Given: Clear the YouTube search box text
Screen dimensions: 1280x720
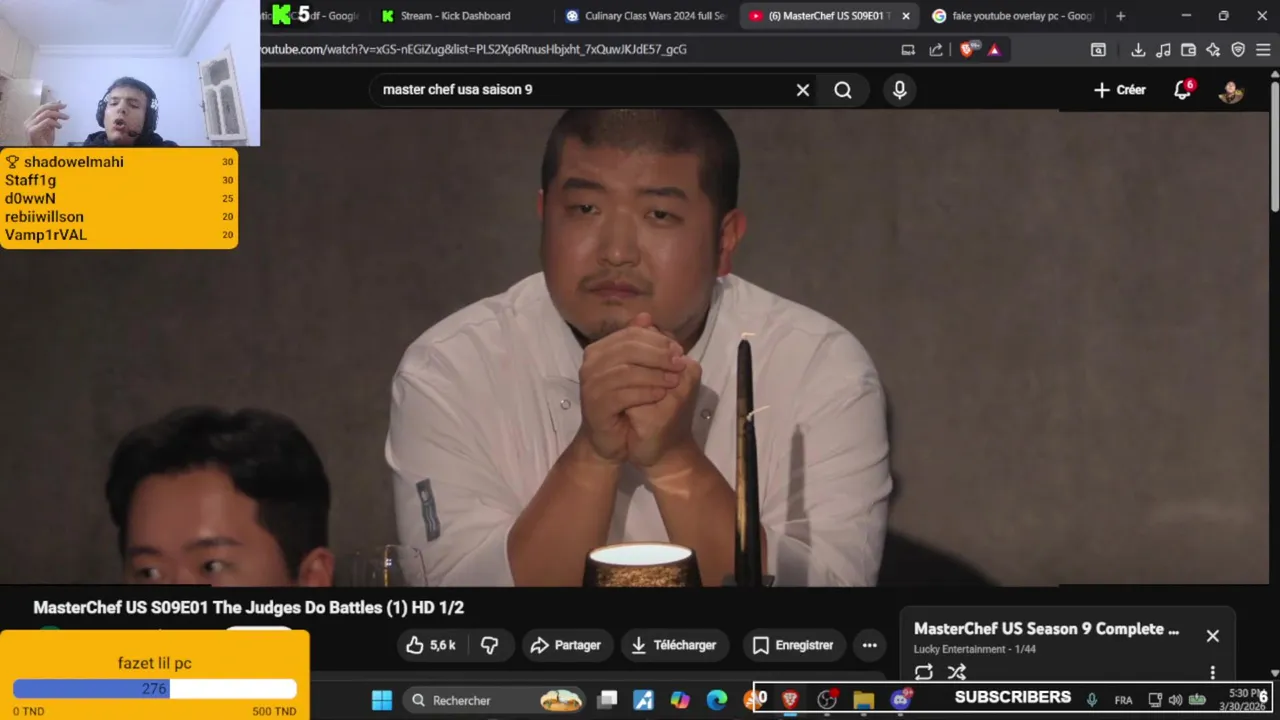Looking at the screenshot, I should click(802, 90).
